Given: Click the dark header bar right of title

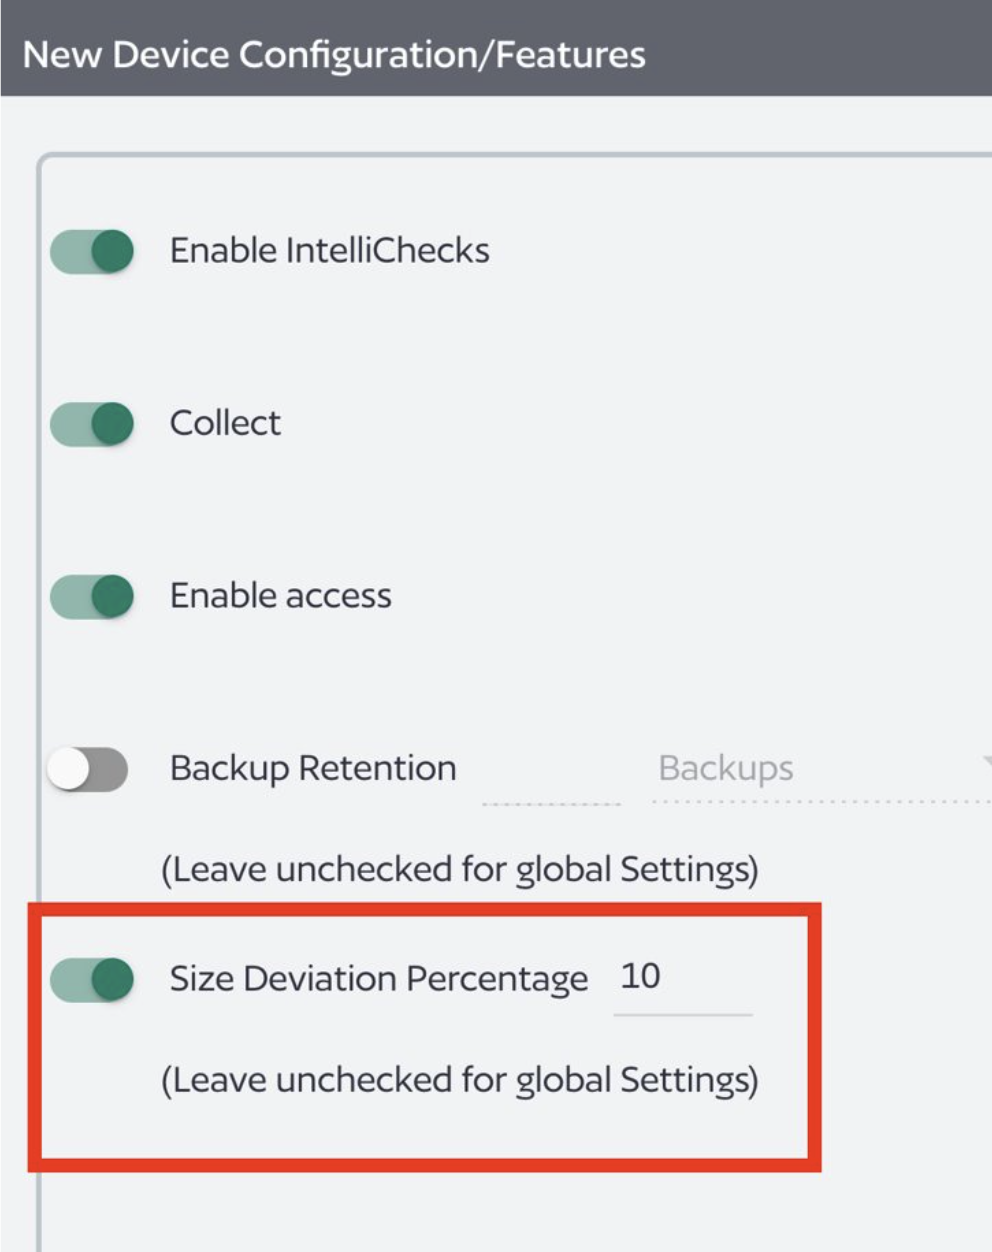Looking at the screenshot, I should pyautogui.click(x=820, y=50).
